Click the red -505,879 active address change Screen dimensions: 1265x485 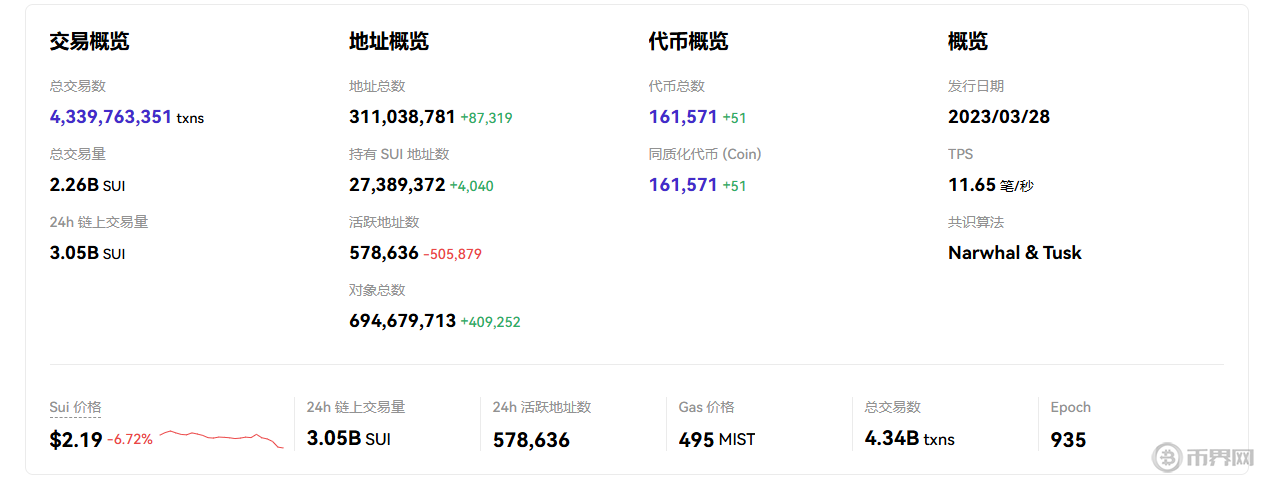click(x=452, y=254)
